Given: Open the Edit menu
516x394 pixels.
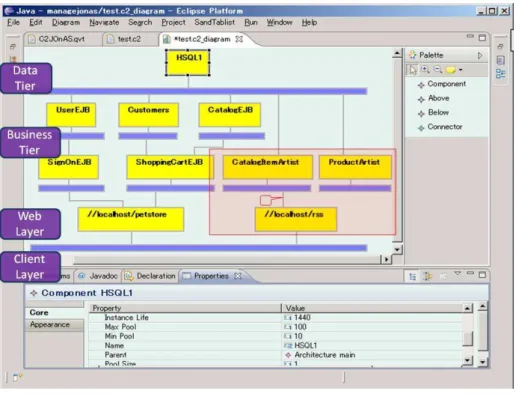Looking at the screenshot, I should pos(36,22).
